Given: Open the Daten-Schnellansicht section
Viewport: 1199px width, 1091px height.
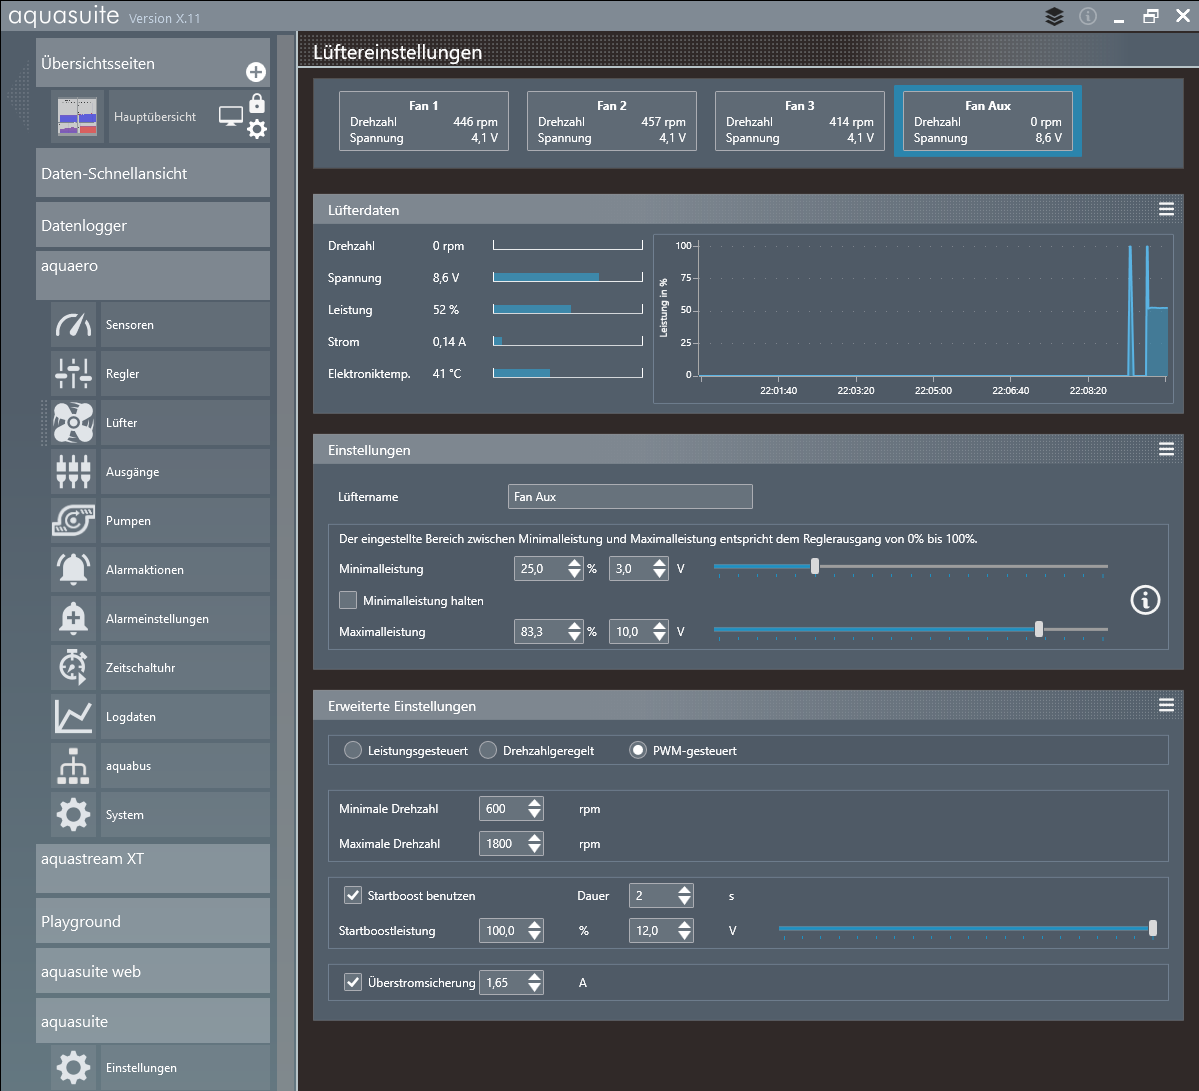Looking at the screenshot, I should tap(153, 174).
